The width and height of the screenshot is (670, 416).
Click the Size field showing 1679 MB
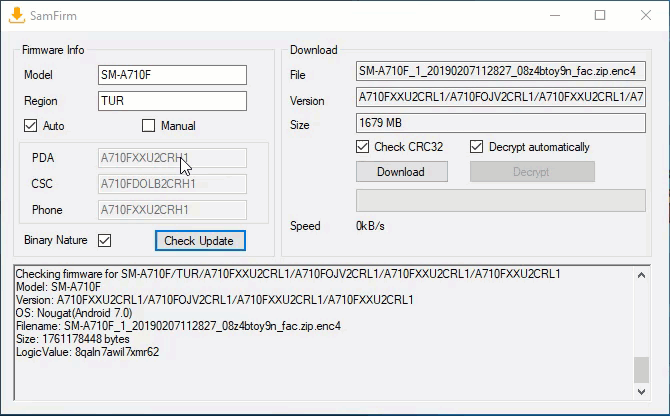pos(500,123)
